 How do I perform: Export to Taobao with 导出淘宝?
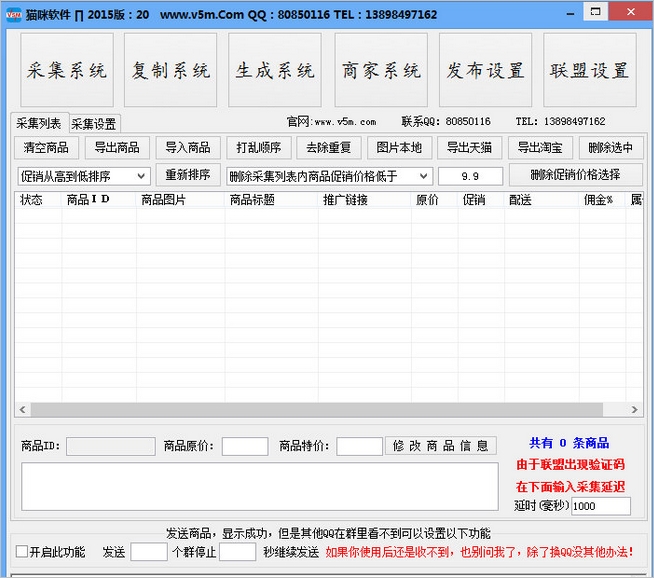(540, 148)
